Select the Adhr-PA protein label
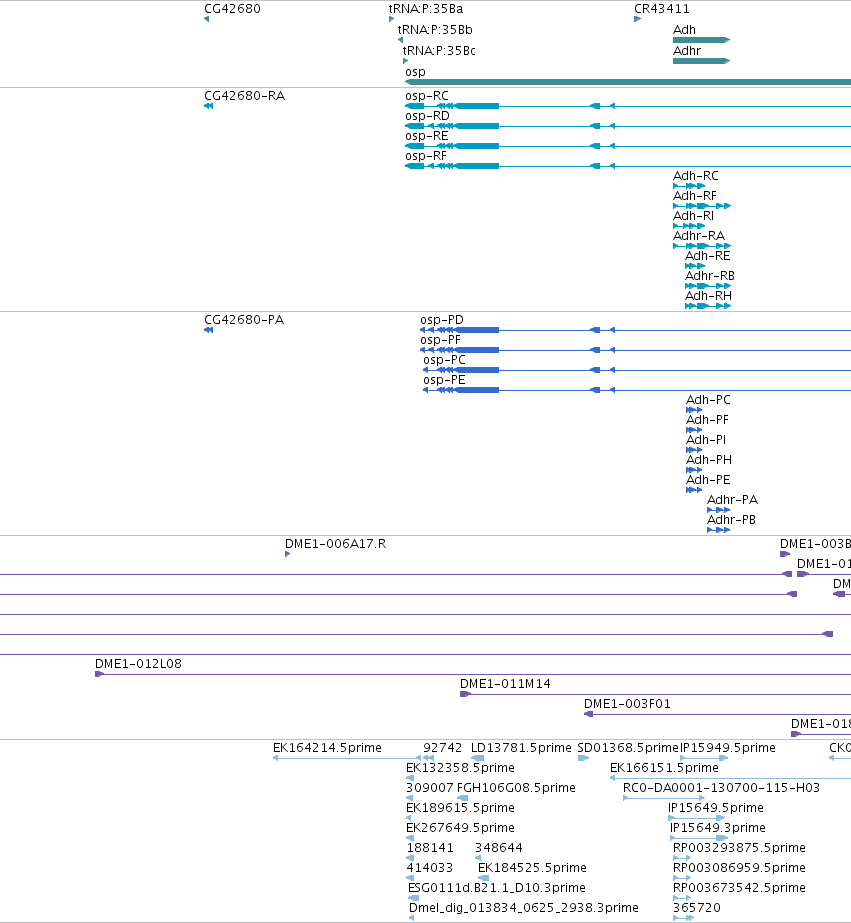This screenshot has width=851, height=923. click(733, 500)
